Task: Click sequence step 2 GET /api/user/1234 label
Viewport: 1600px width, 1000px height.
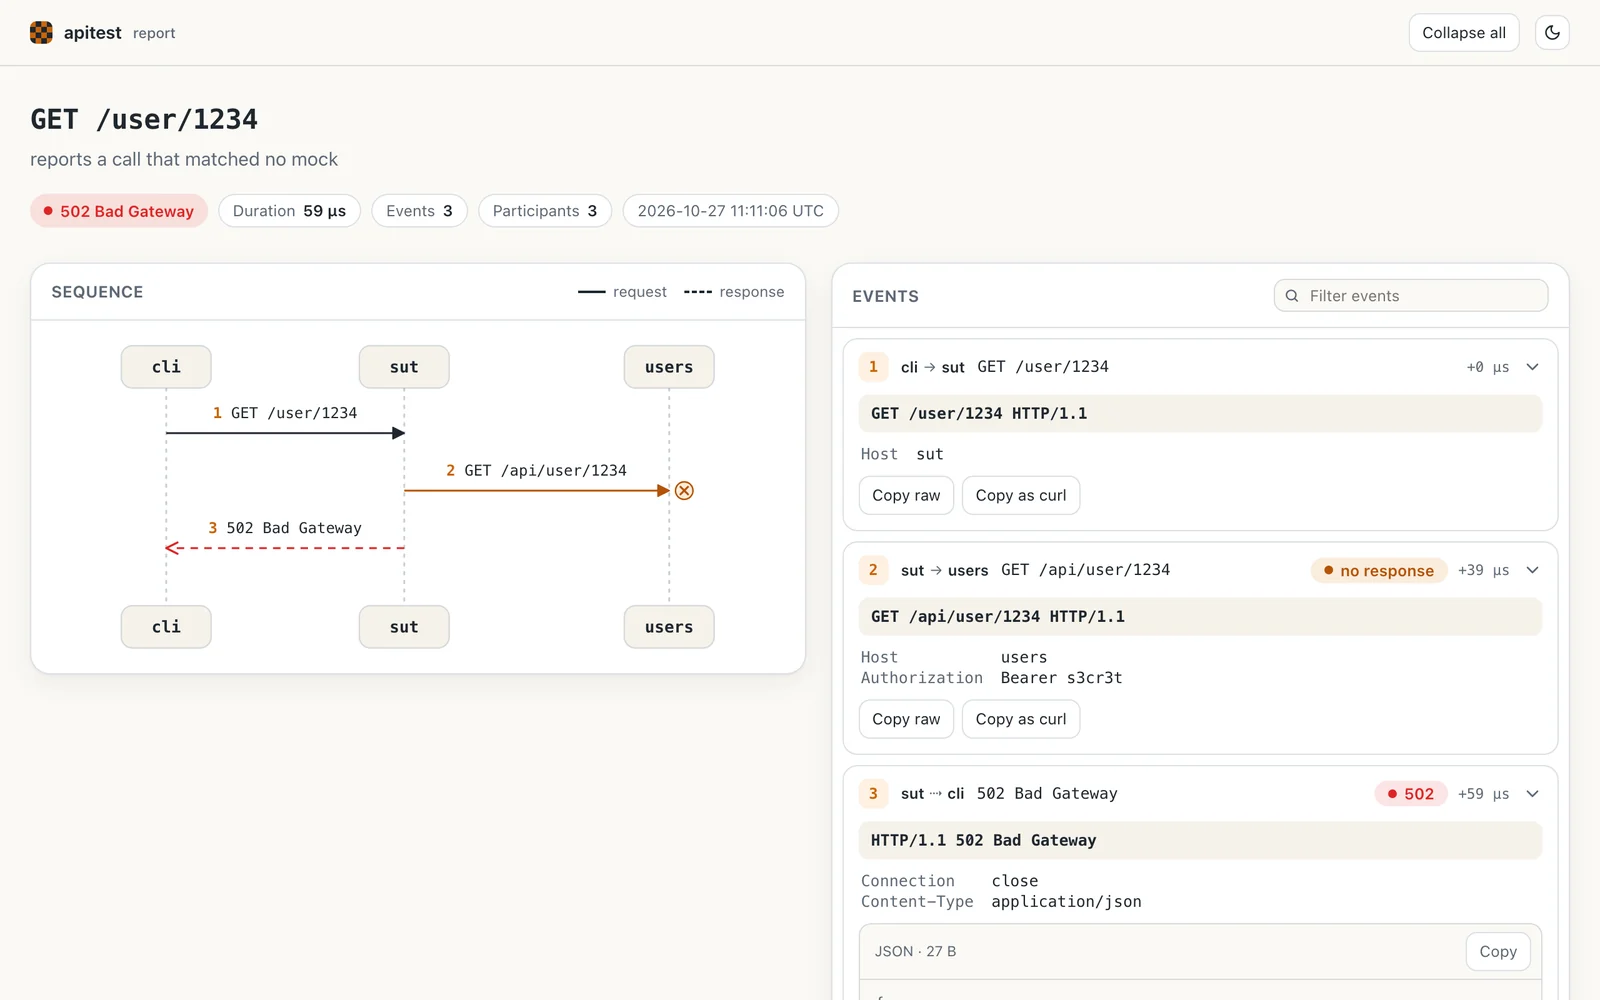Action: click(x=536, y=471)
